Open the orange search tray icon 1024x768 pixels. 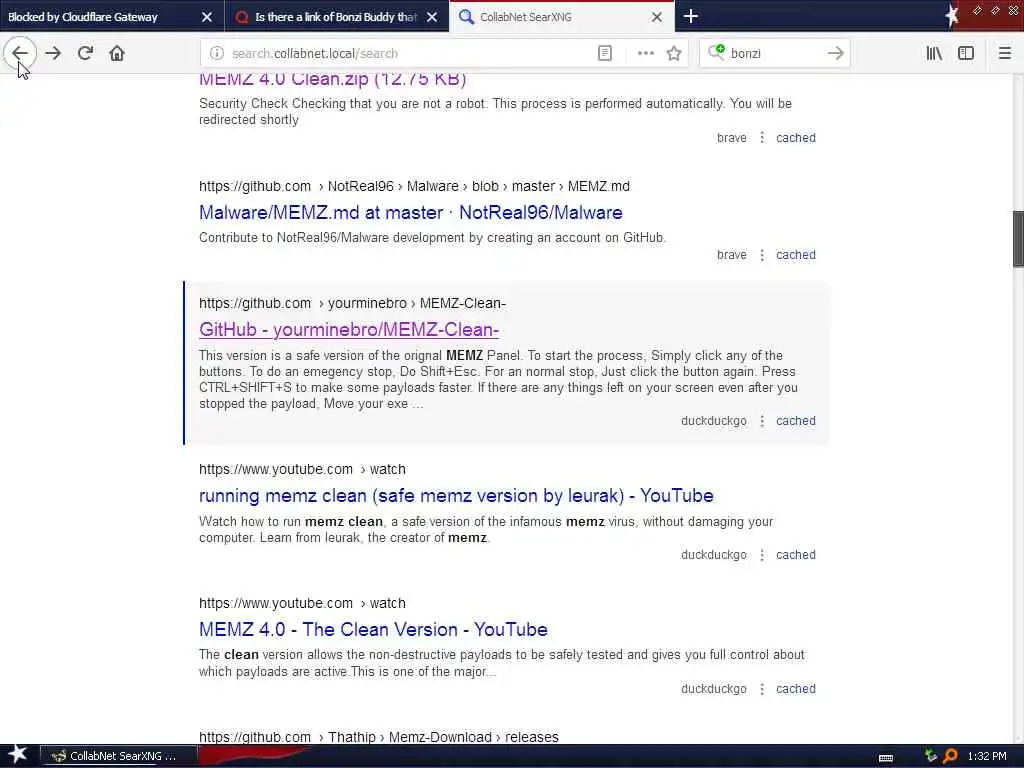coord(950,756)
